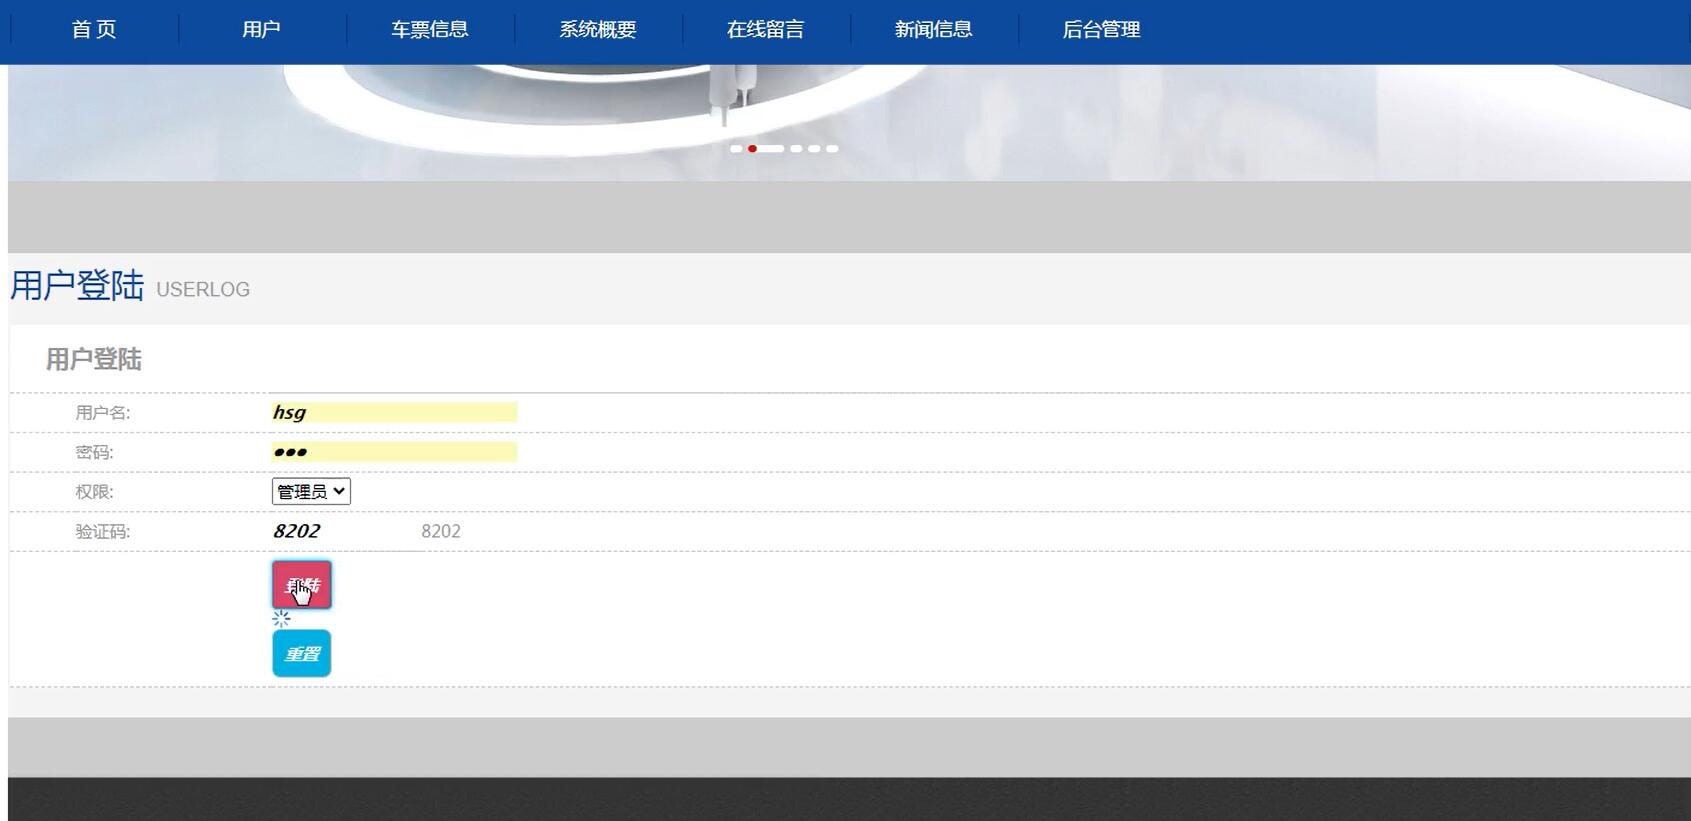Open the 系统概要 navigation item

597,30
